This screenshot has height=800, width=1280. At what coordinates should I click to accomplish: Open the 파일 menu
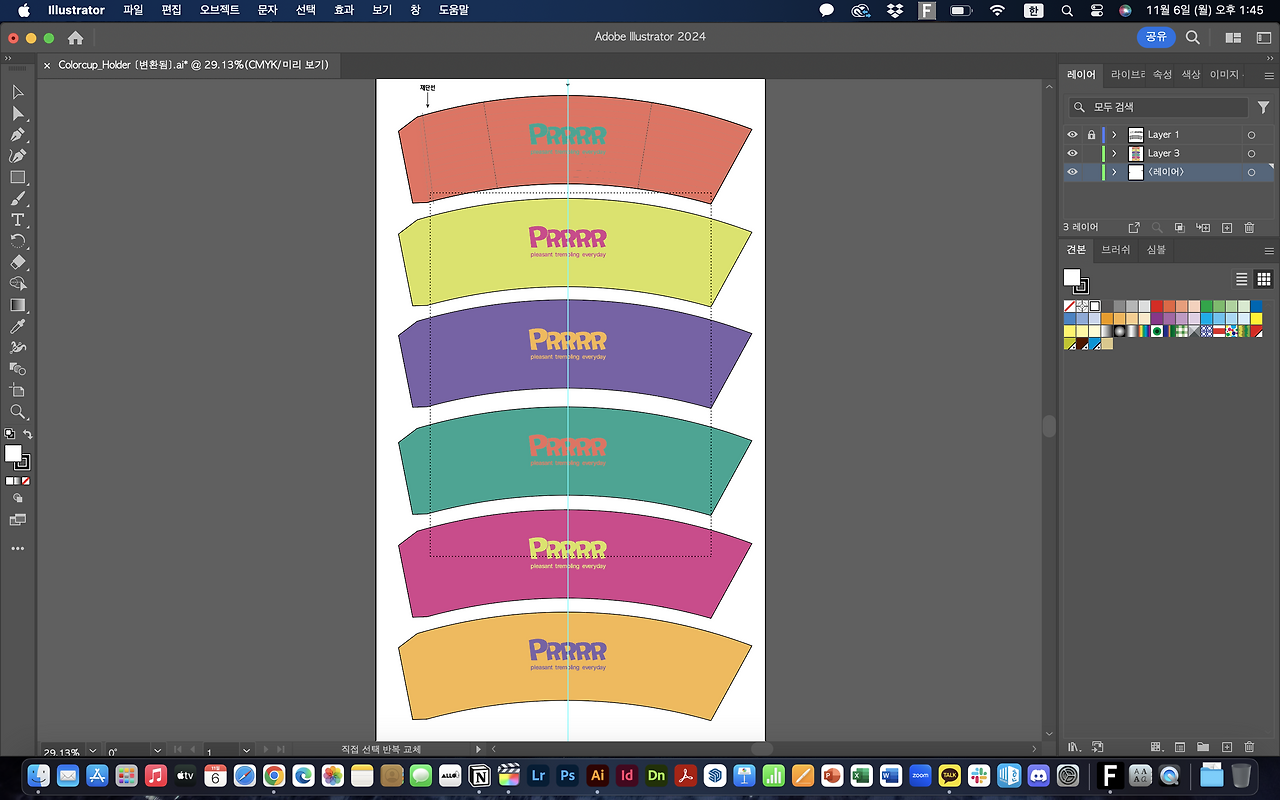[x=133, y=10]
